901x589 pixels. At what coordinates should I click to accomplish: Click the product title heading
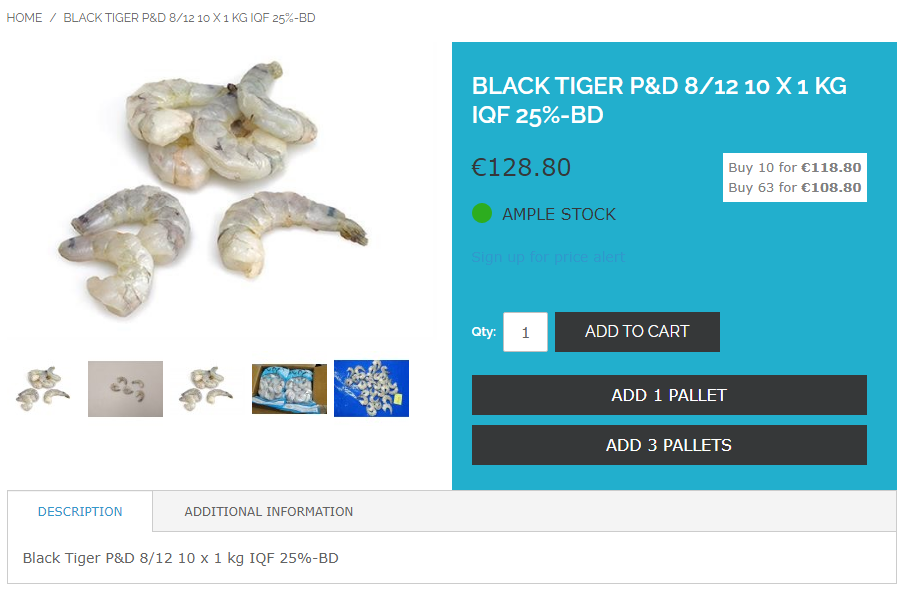(x=659, y=100)
